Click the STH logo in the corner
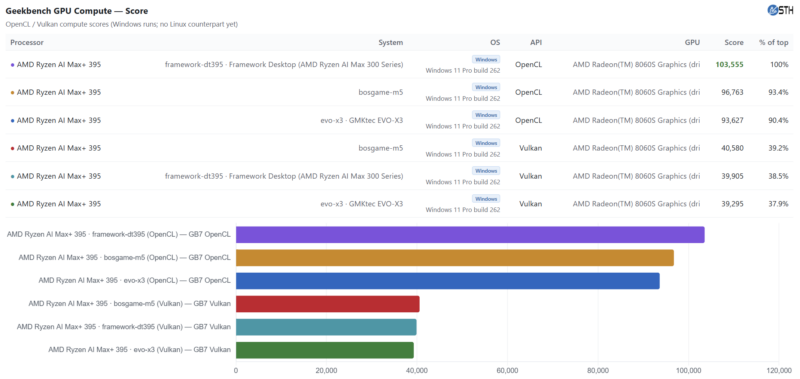This screenshot has height=379, width=800. [780, 10]
